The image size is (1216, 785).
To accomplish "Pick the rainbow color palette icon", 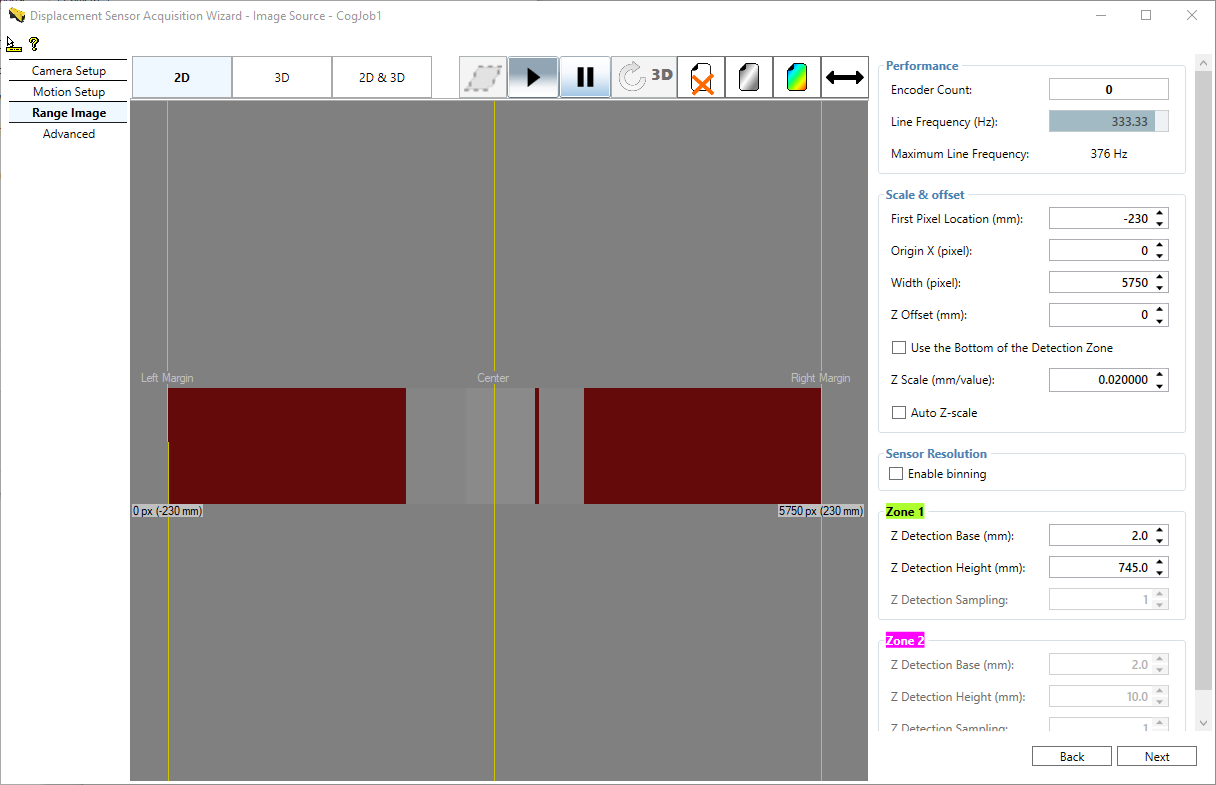I will [x=797, y=77].
